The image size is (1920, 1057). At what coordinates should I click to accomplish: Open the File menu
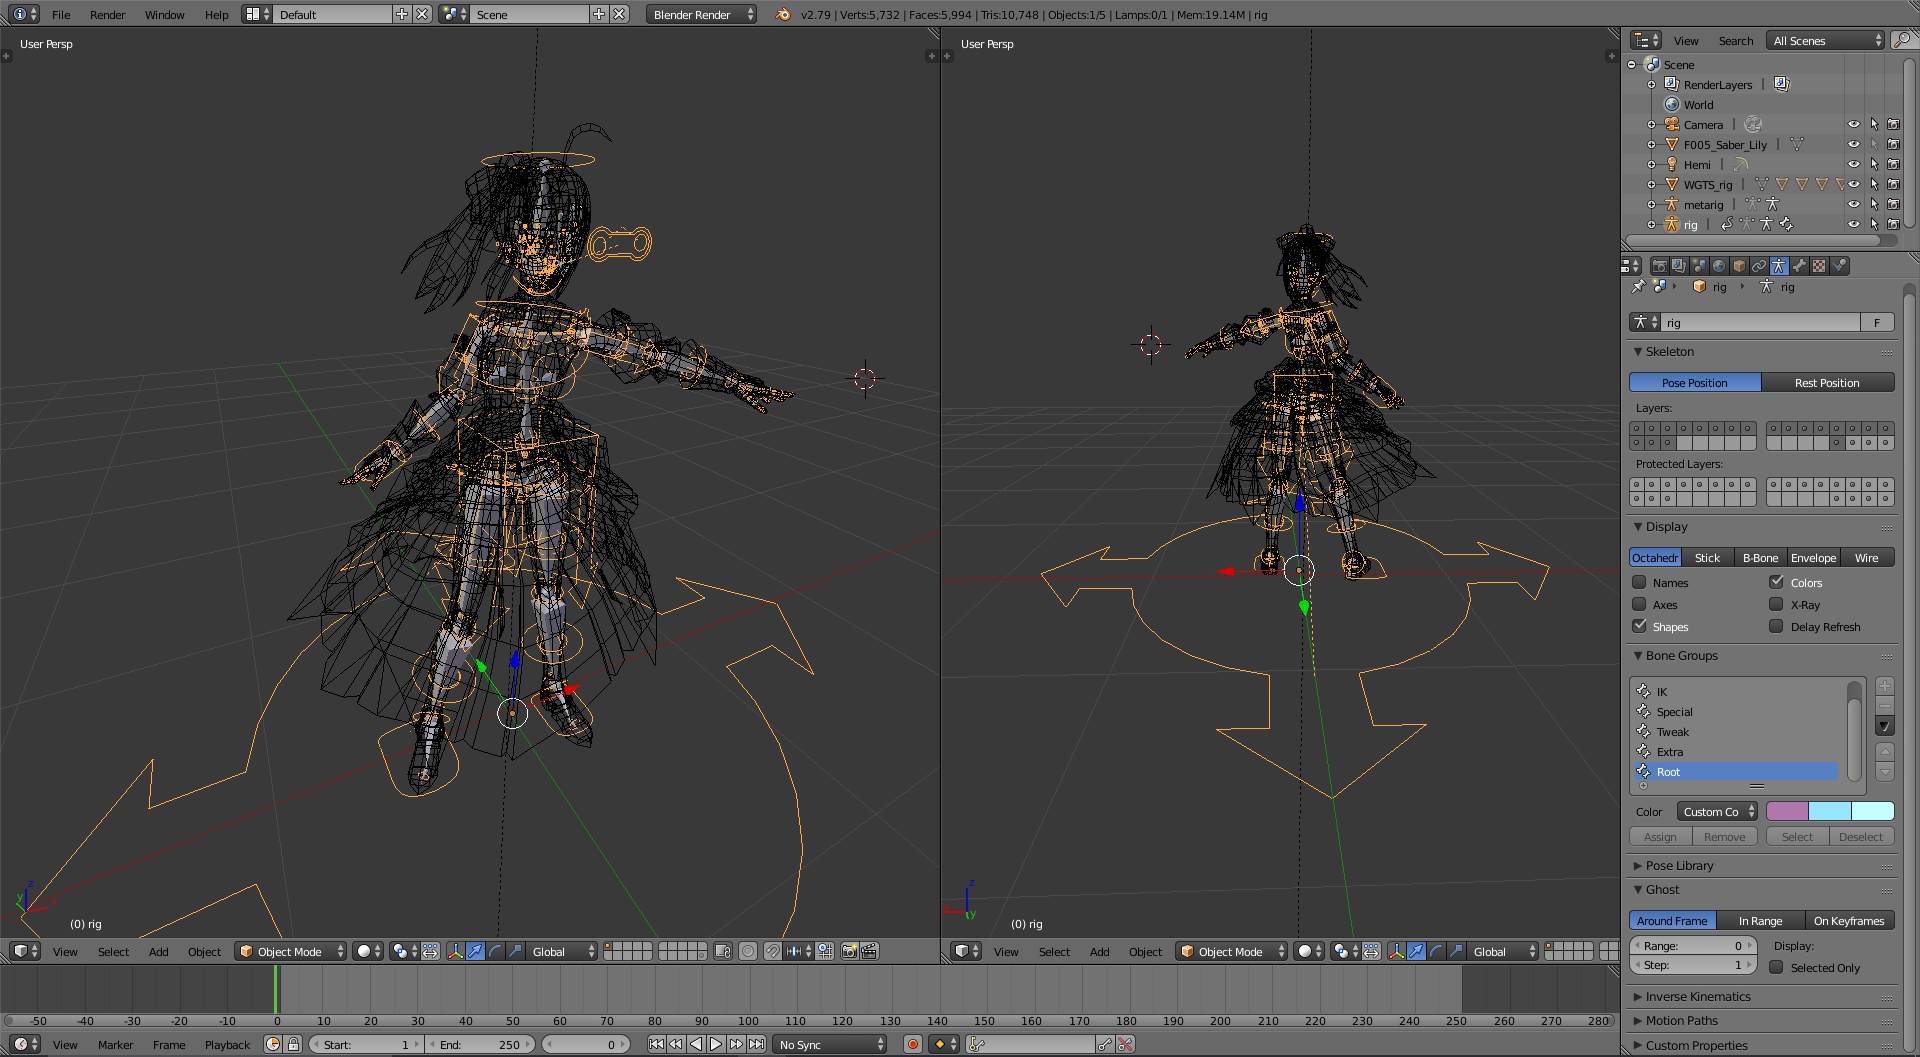tap(61, 14)
